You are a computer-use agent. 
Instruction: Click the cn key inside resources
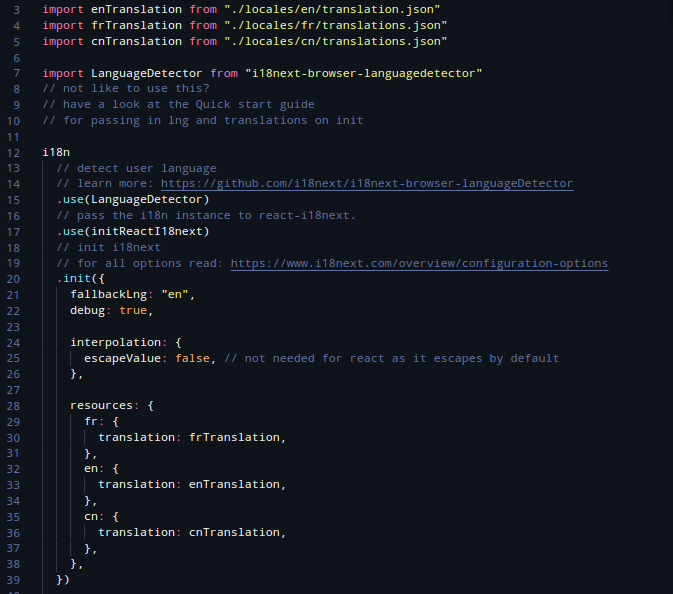tap(91, 516)
